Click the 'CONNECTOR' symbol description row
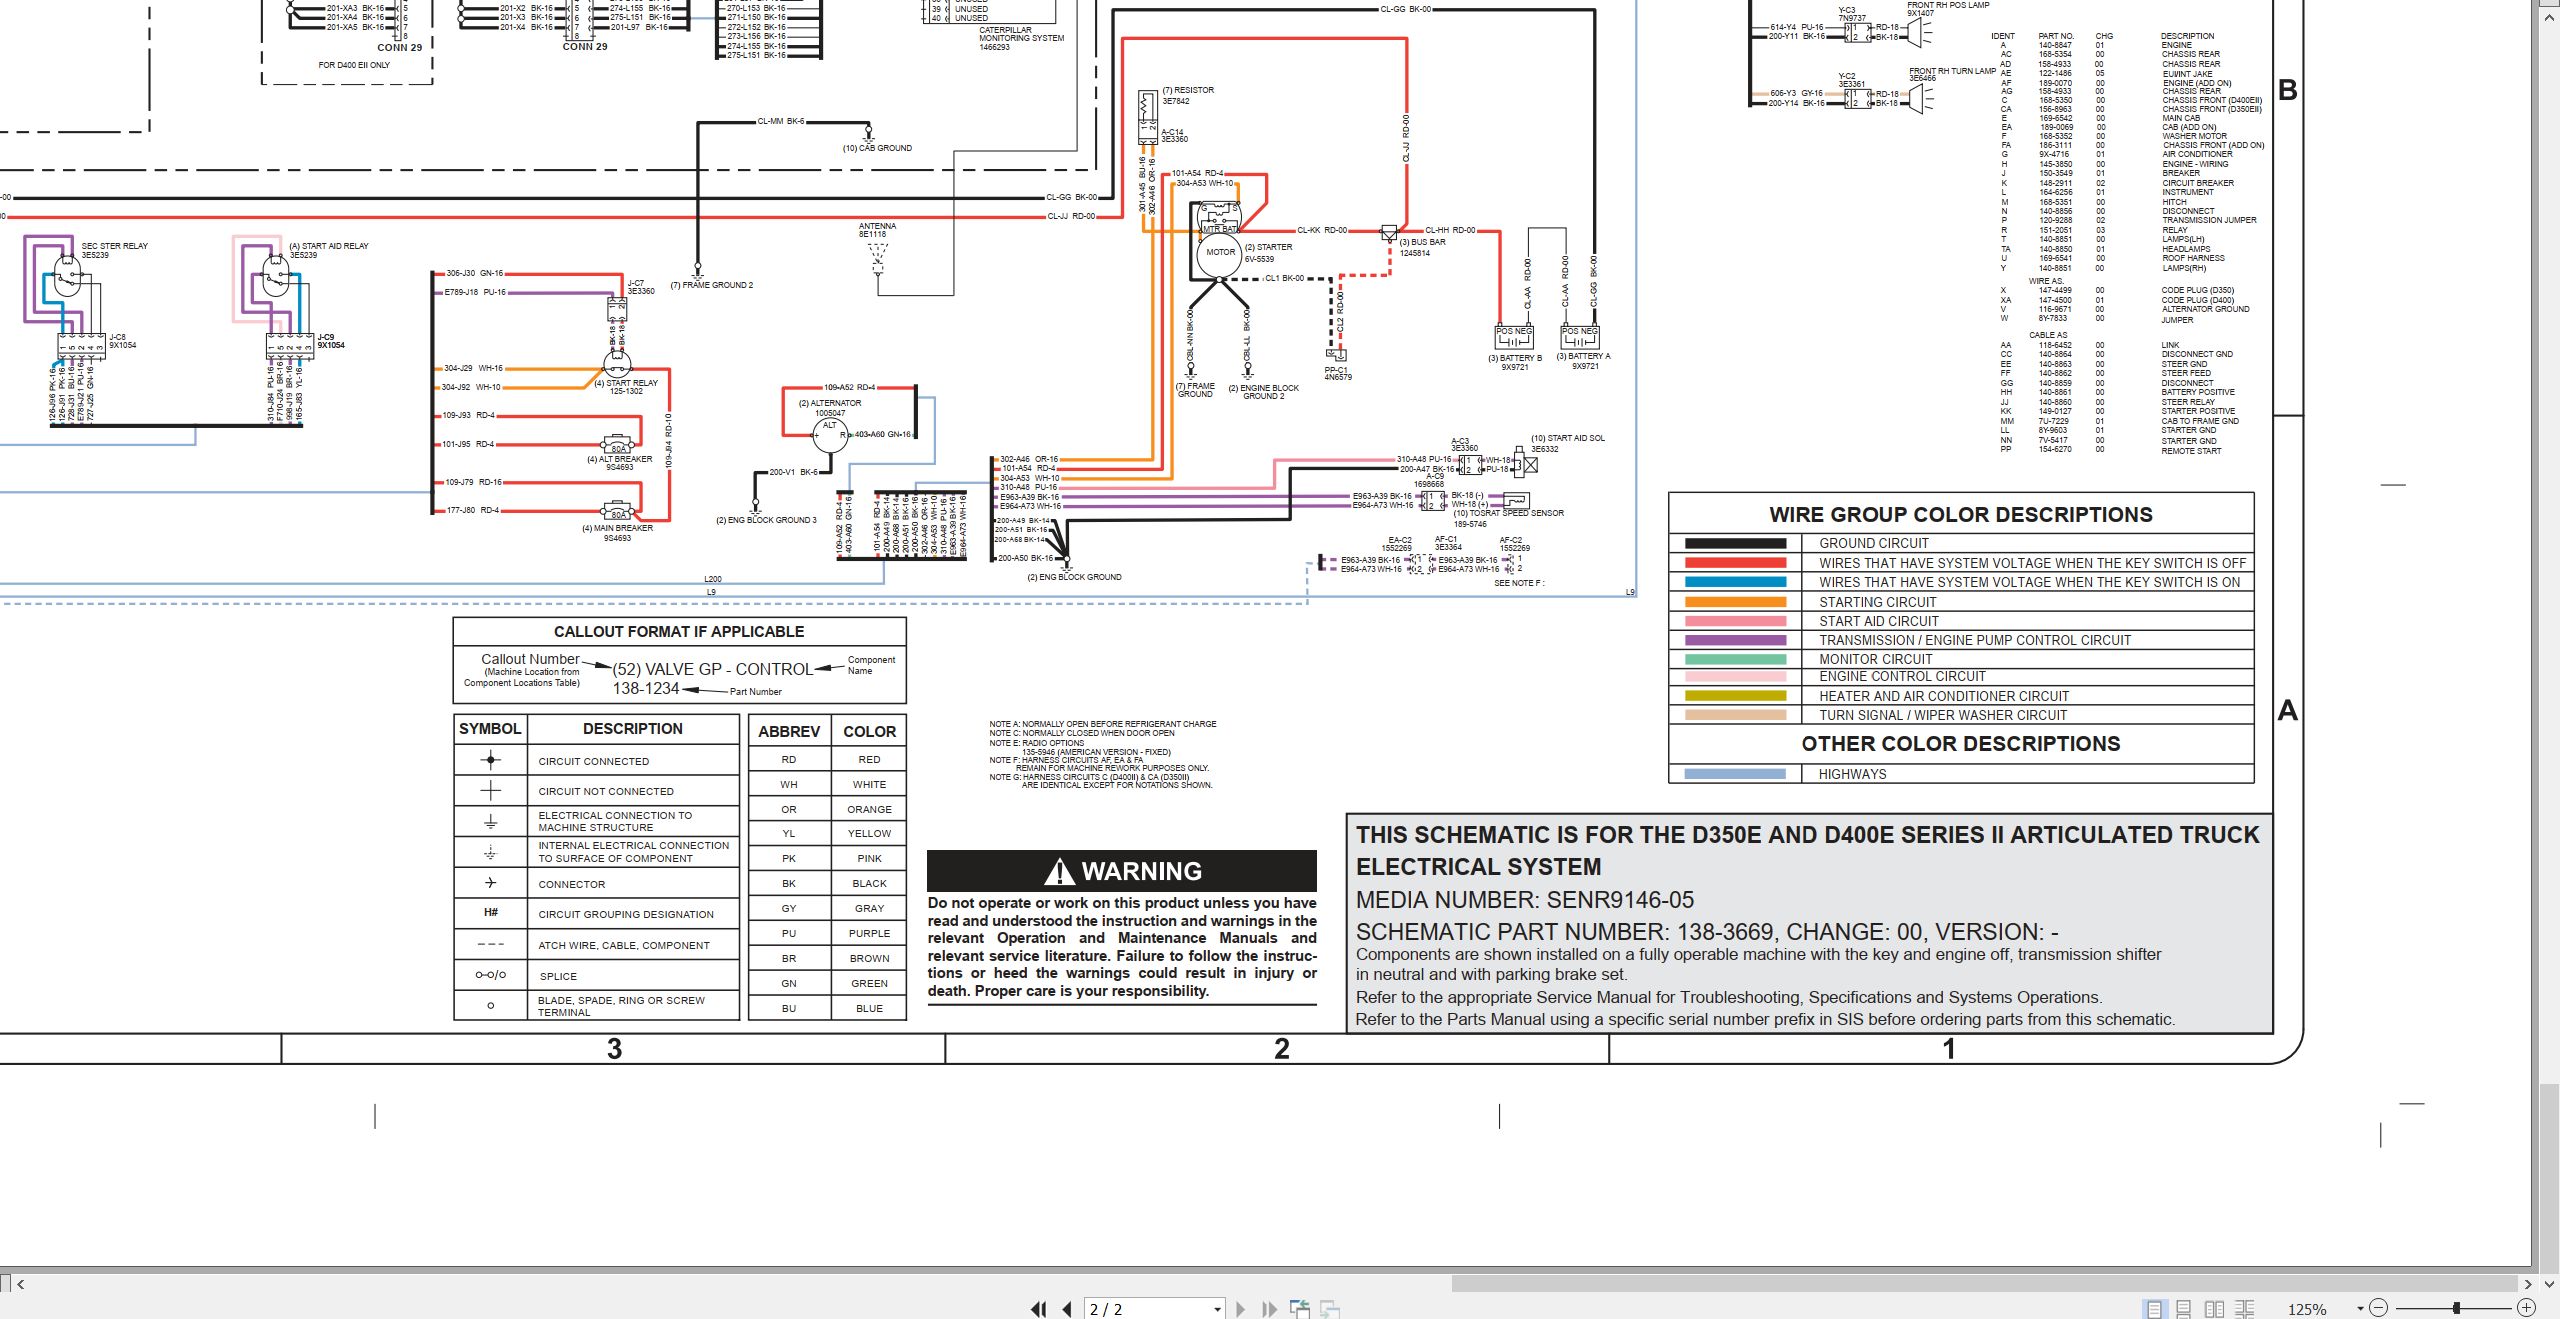Viewport: 2560px width, 1319px height. [571, 884]
